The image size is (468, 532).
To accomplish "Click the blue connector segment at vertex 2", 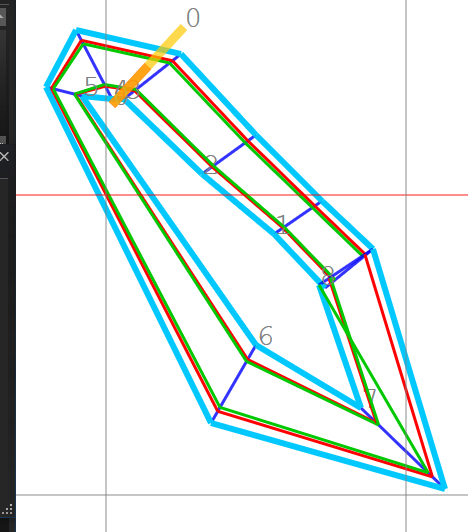I will [x=232, y=152].
